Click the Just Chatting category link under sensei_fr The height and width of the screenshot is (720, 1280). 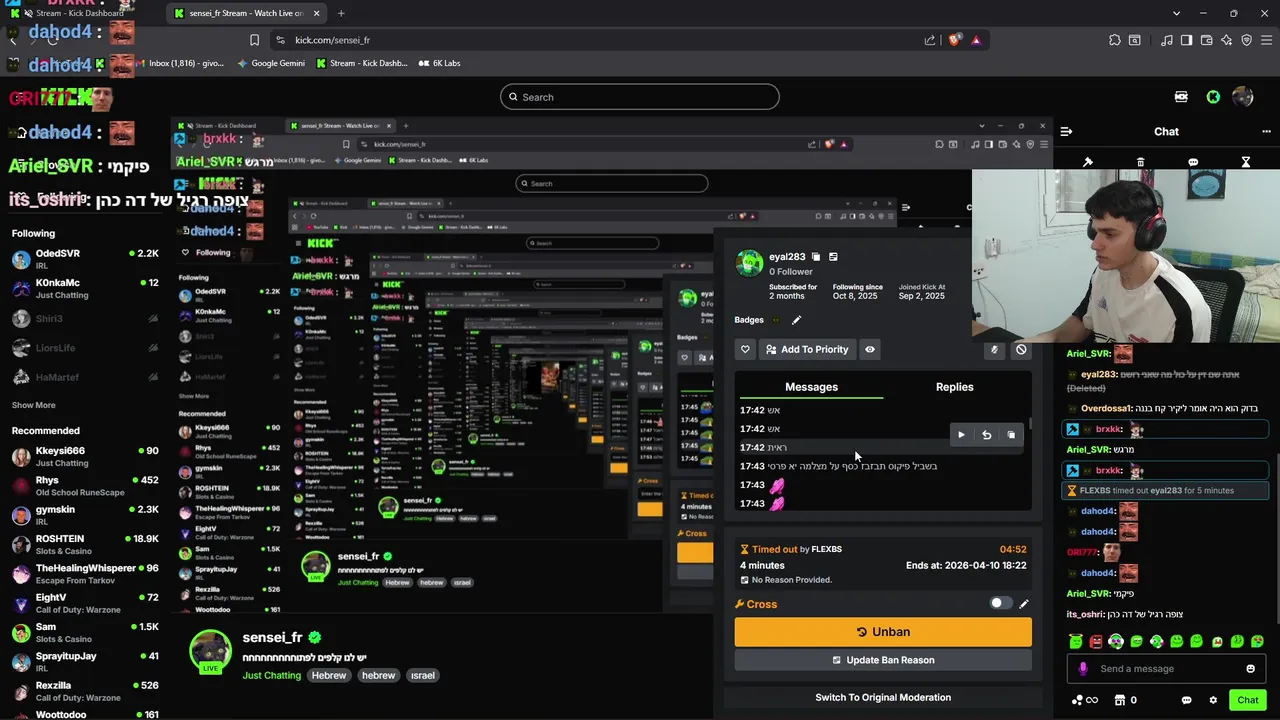pos(271,675)
